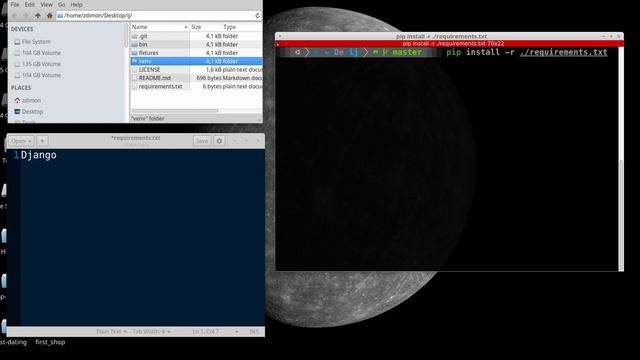Click the file list horizontal scrollbar
Image resolution: width=640 pixels, height=360 pixels.
pyautogui.click(x=175, y=111)
